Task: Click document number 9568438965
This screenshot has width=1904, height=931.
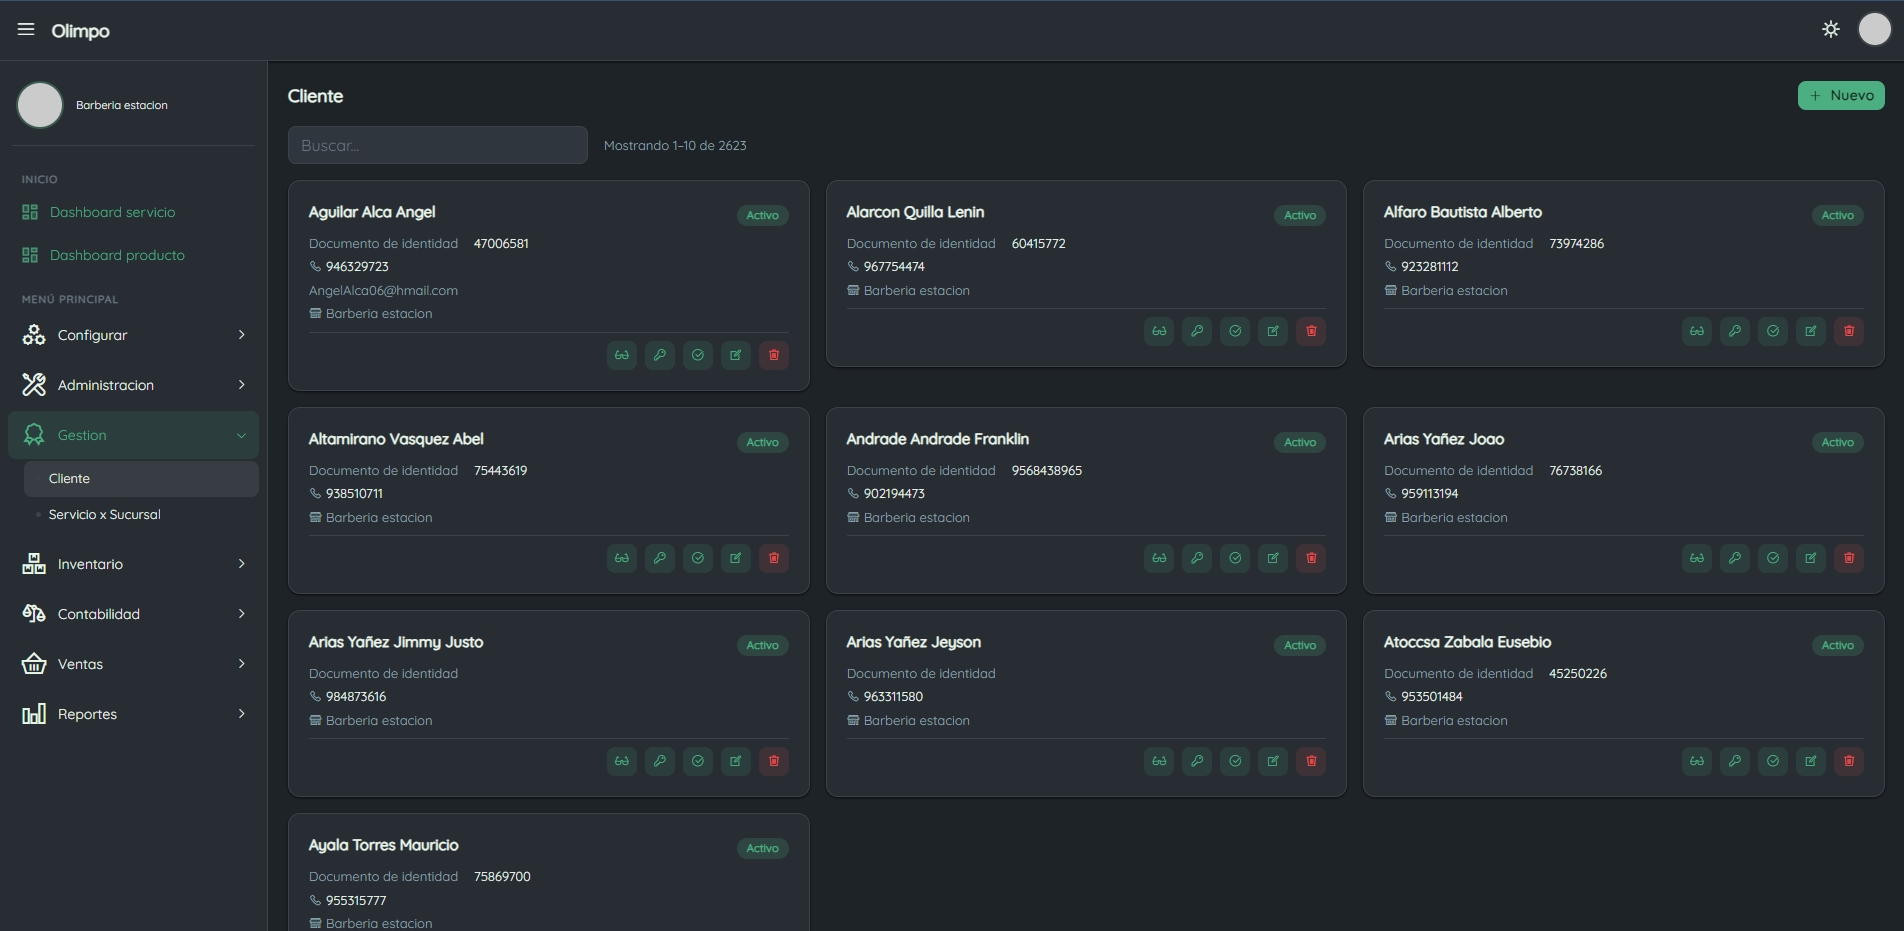Action: (1047, 471)
